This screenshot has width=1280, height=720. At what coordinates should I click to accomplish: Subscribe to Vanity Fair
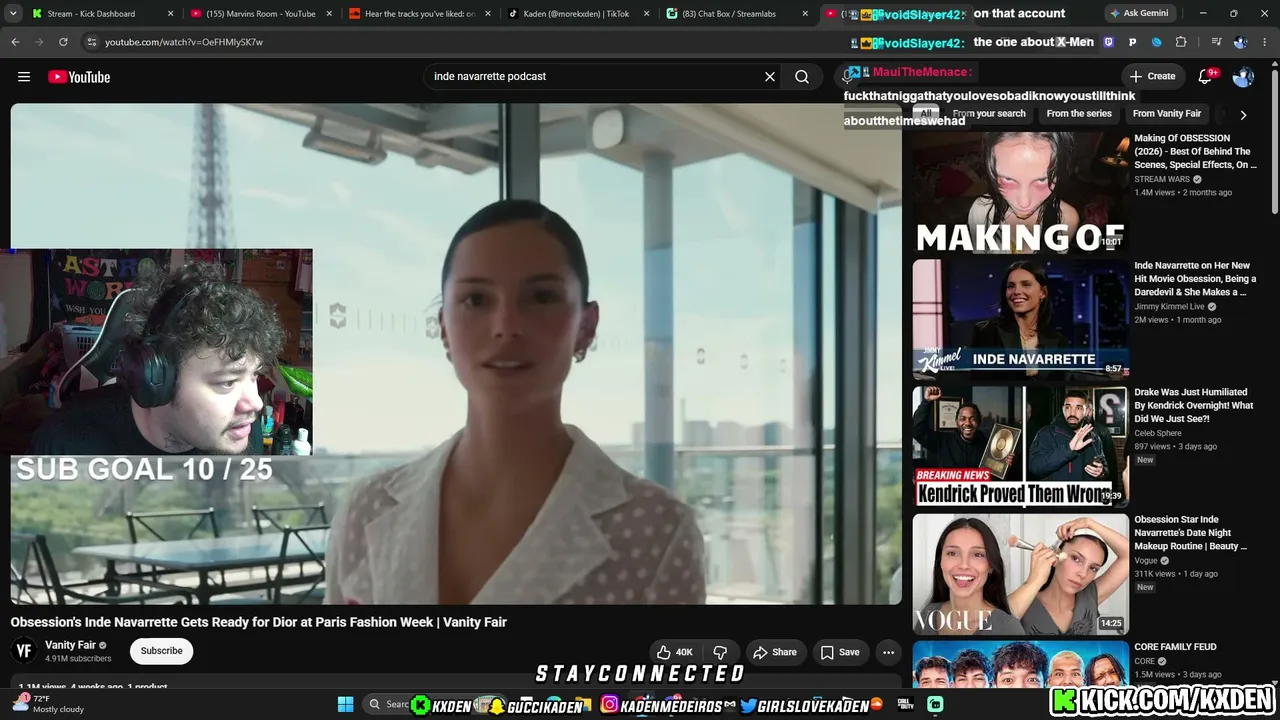click(161, 651)
